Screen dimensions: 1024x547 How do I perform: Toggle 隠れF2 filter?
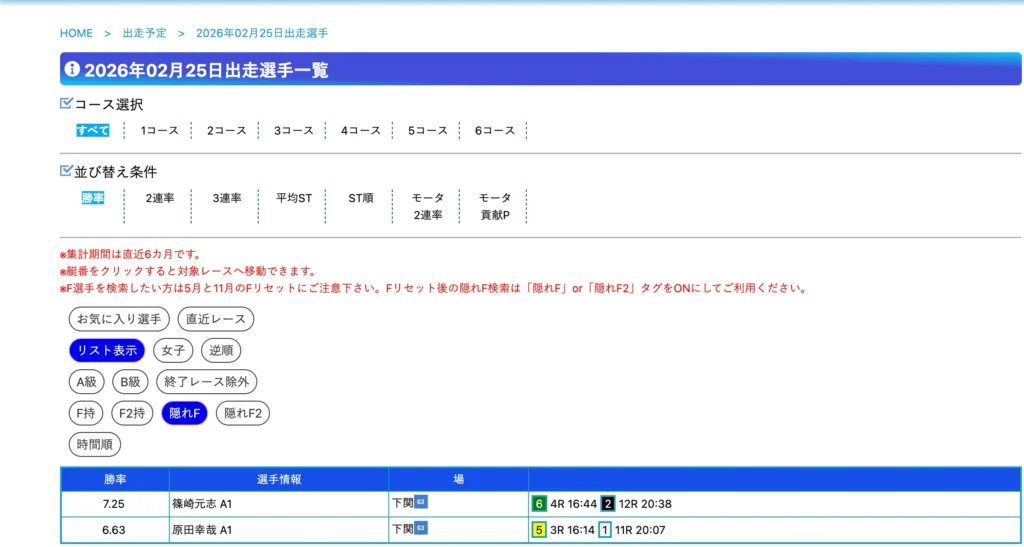tap(243, 413)
